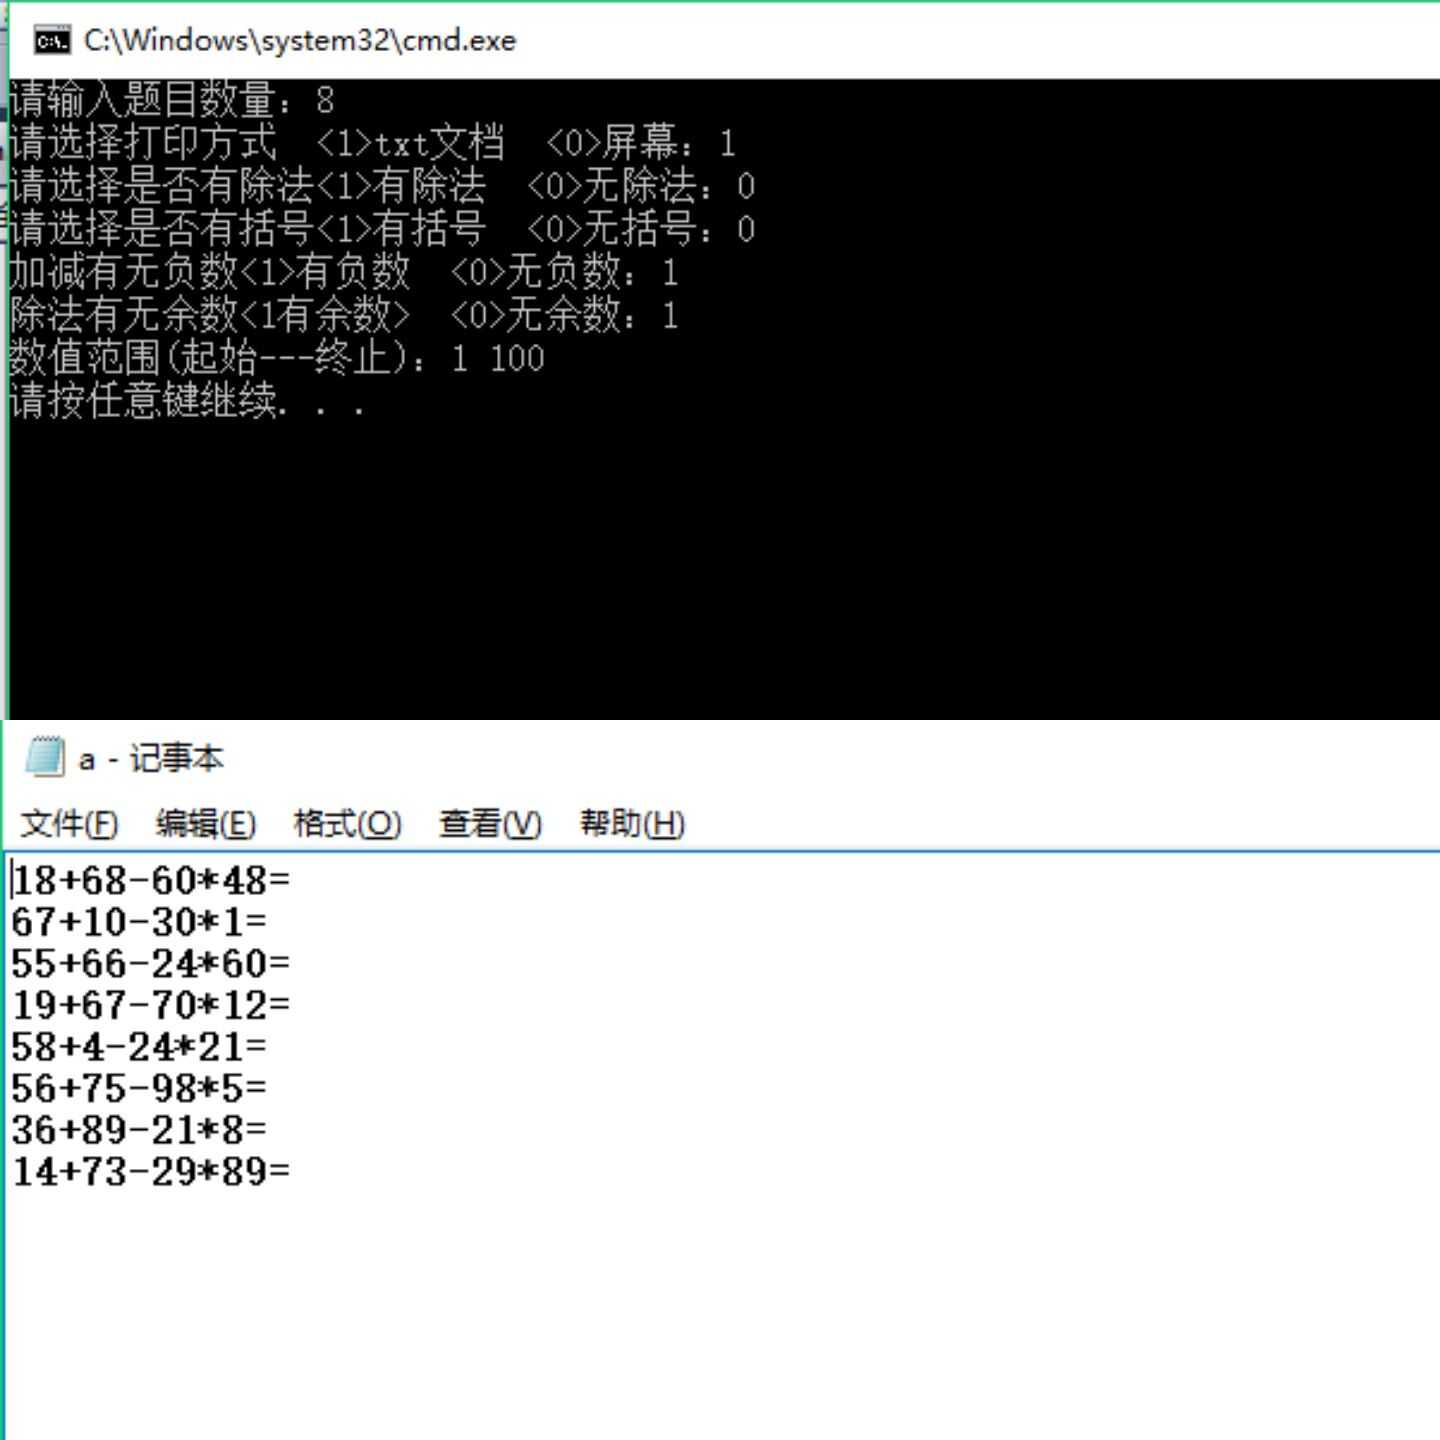This screenshot has height=1440, width=1440.
Task: Open the 格式(O) menu in Notepad
Action: (347, 824)
